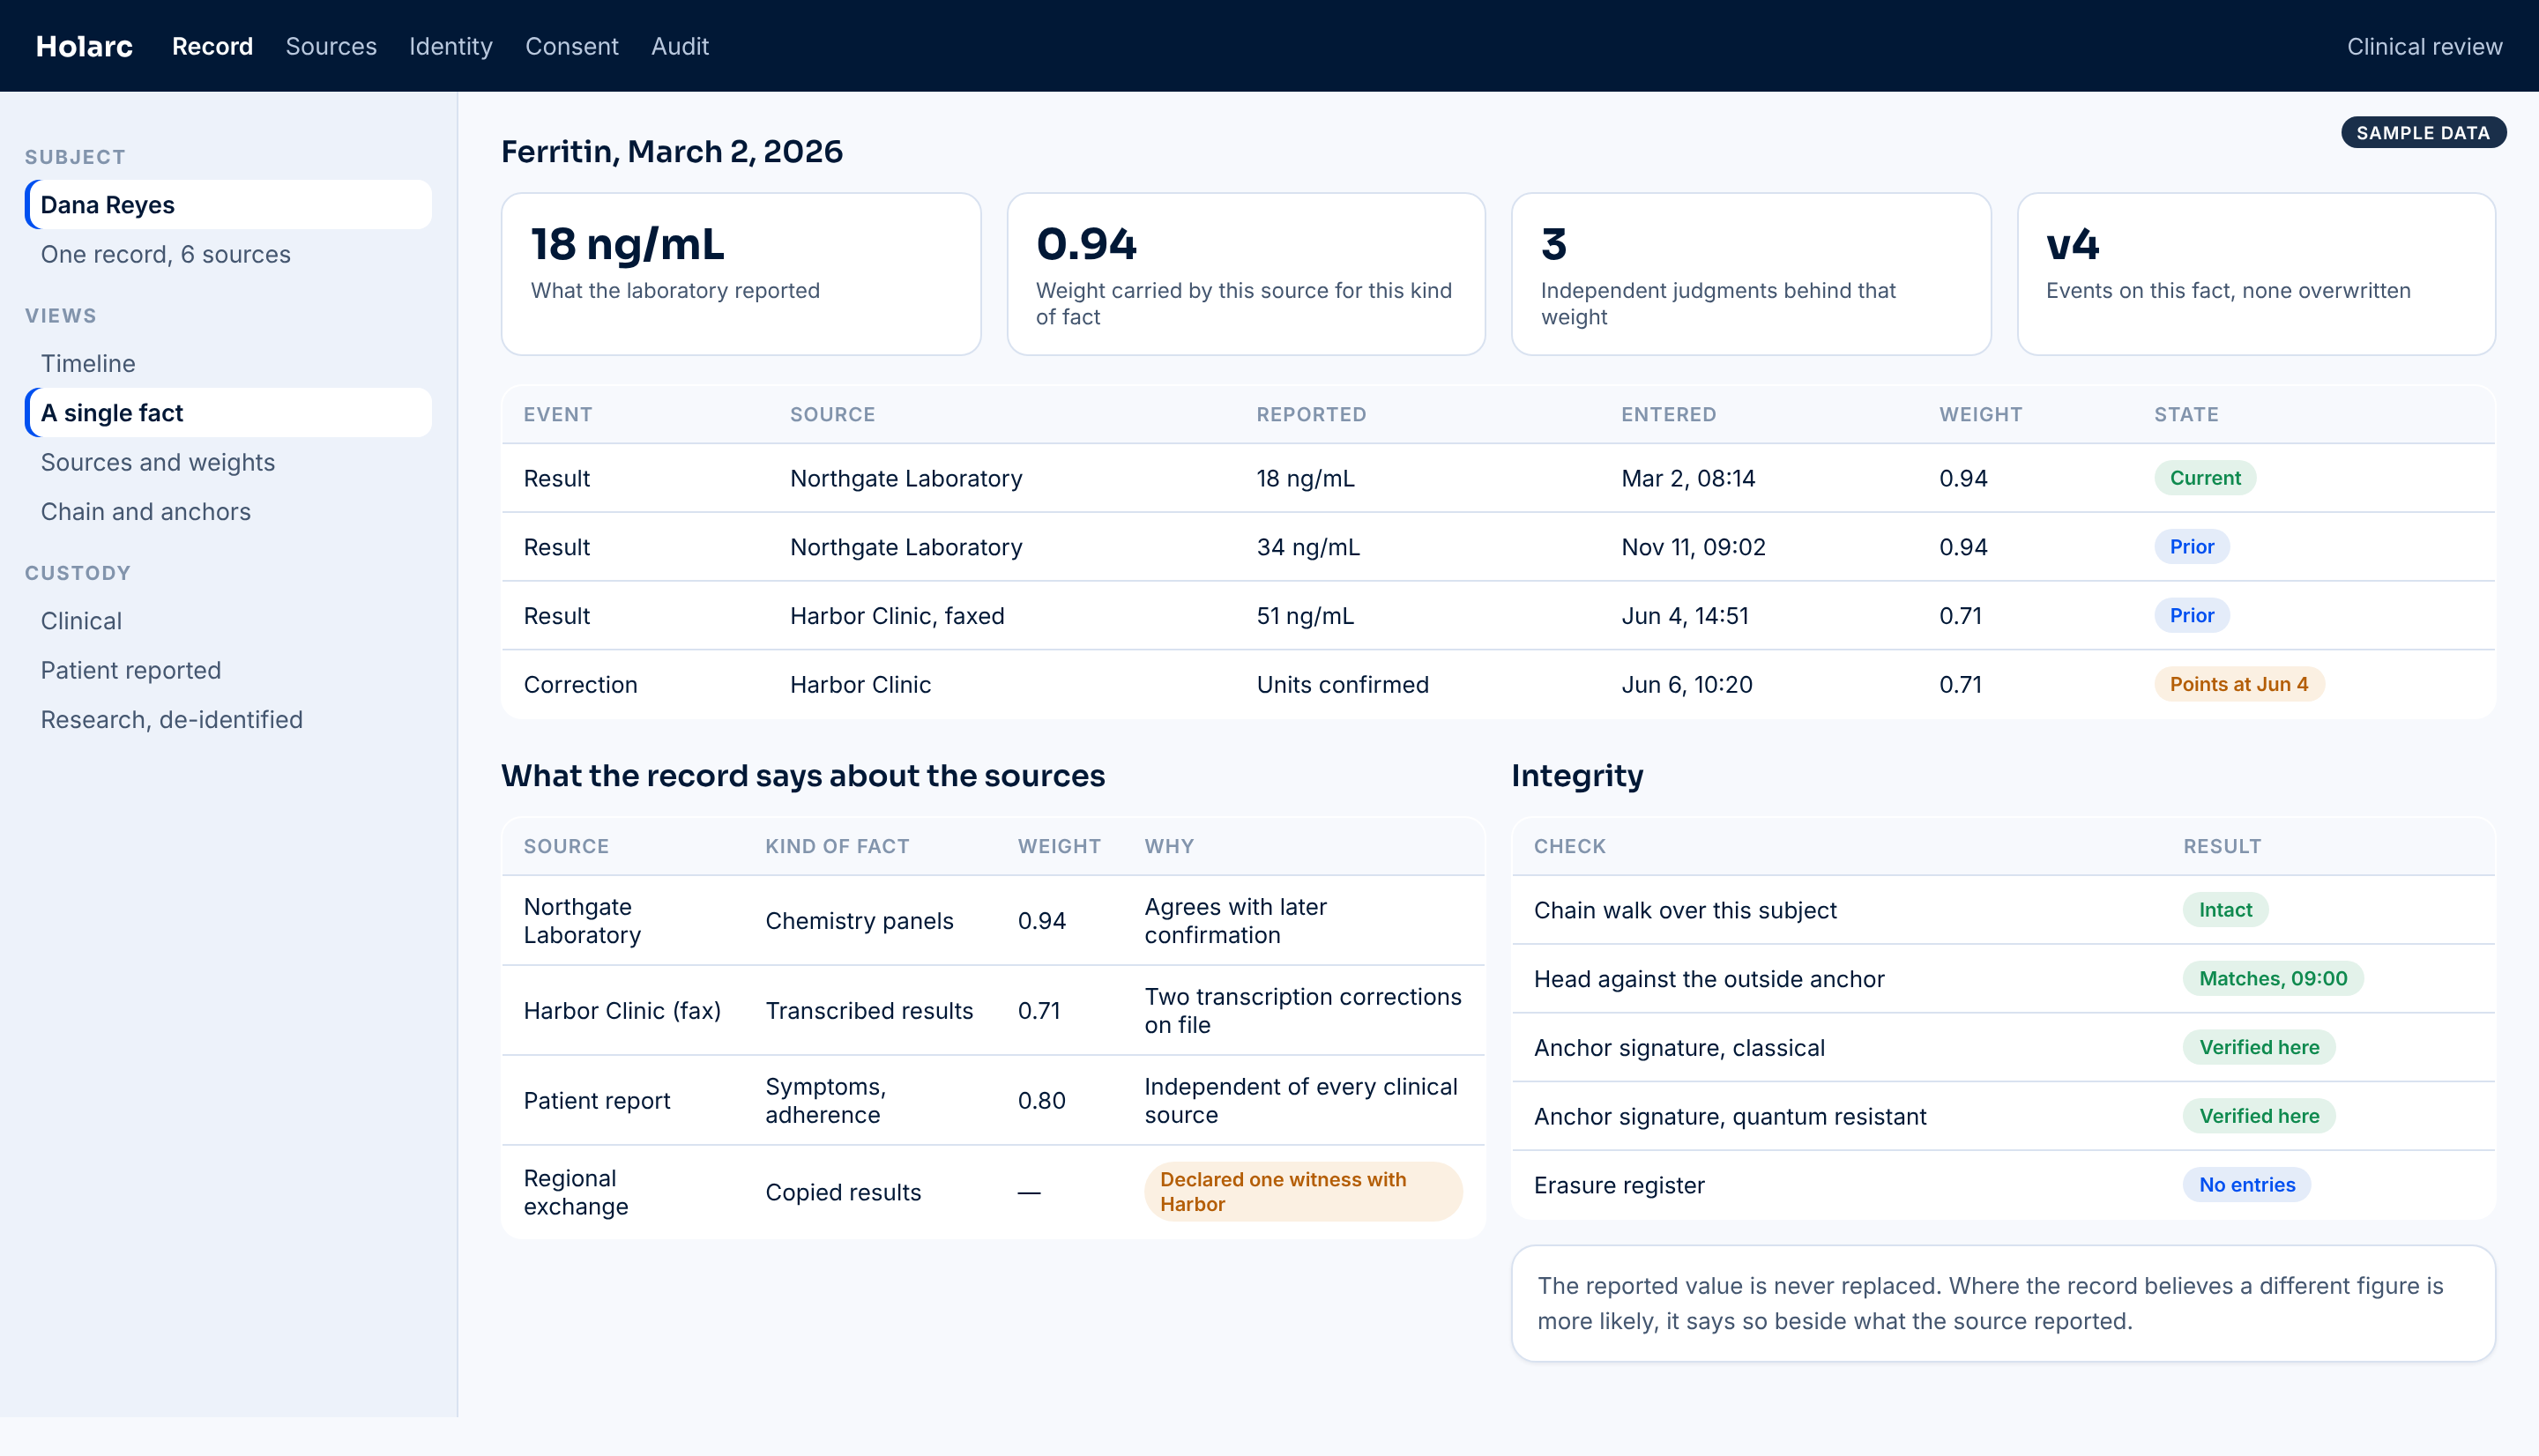Click the Correction event cell
Screen dimensions: 2539x1456
tap(580, 685)
